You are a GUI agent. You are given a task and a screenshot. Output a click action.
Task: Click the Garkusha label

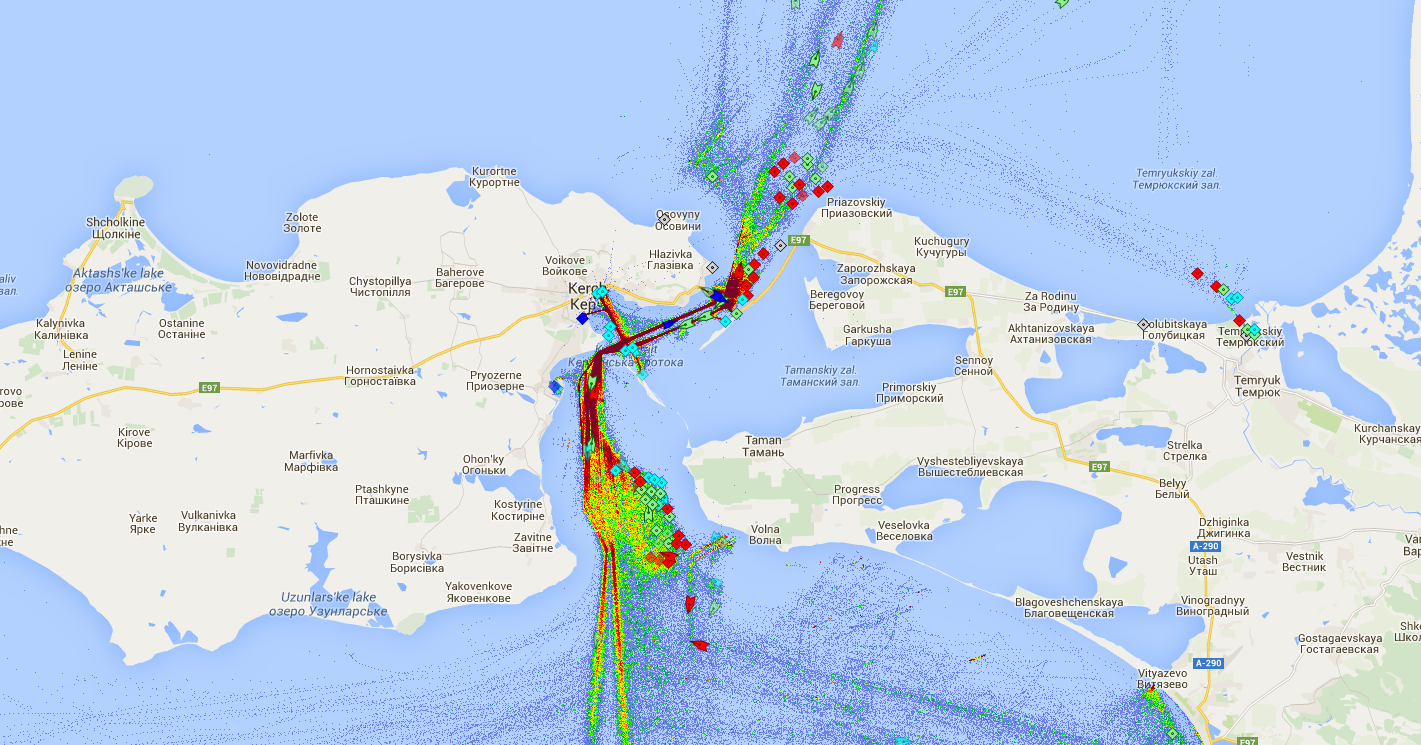coord(867,335)
